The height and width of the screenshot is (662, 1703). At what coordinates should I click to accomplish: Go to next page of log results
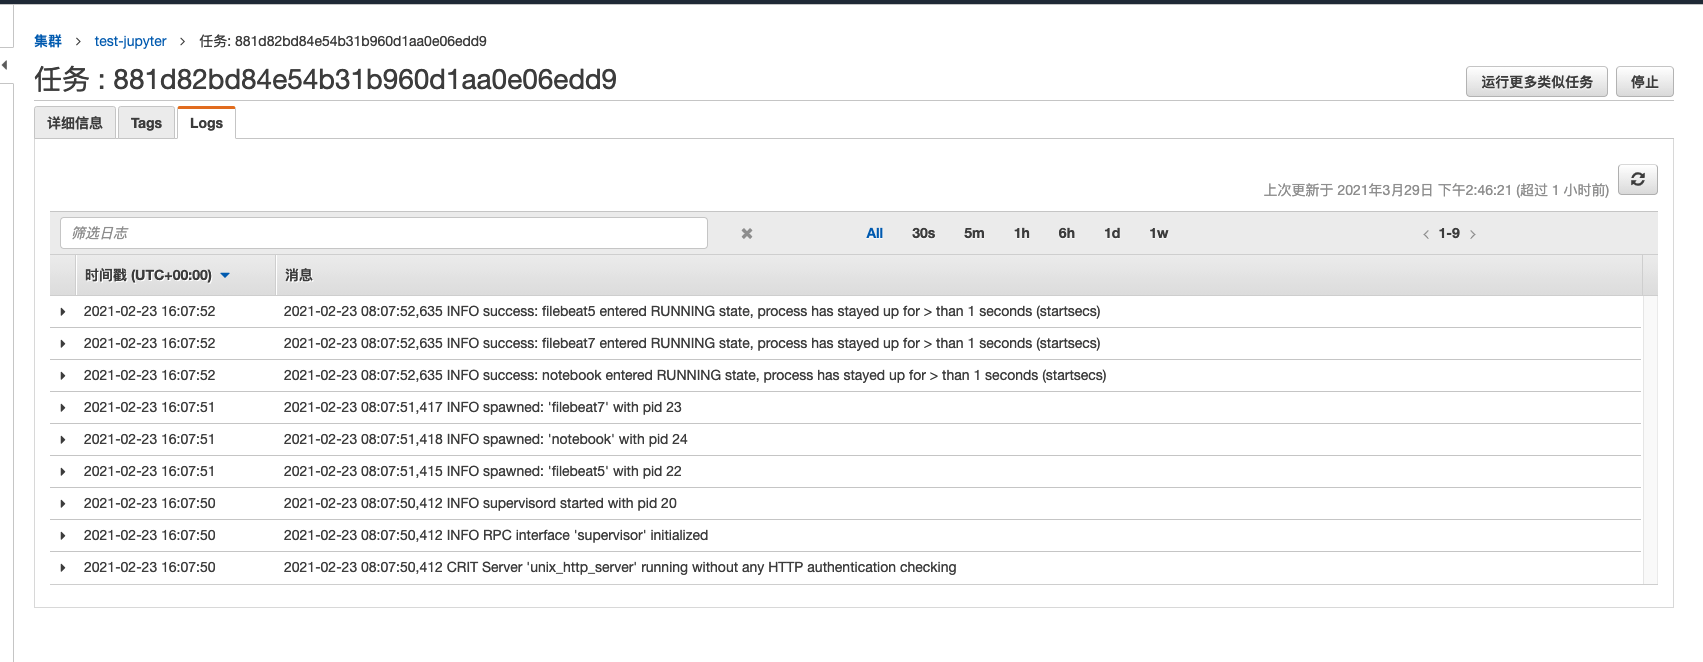click(x=1473, y=234)
